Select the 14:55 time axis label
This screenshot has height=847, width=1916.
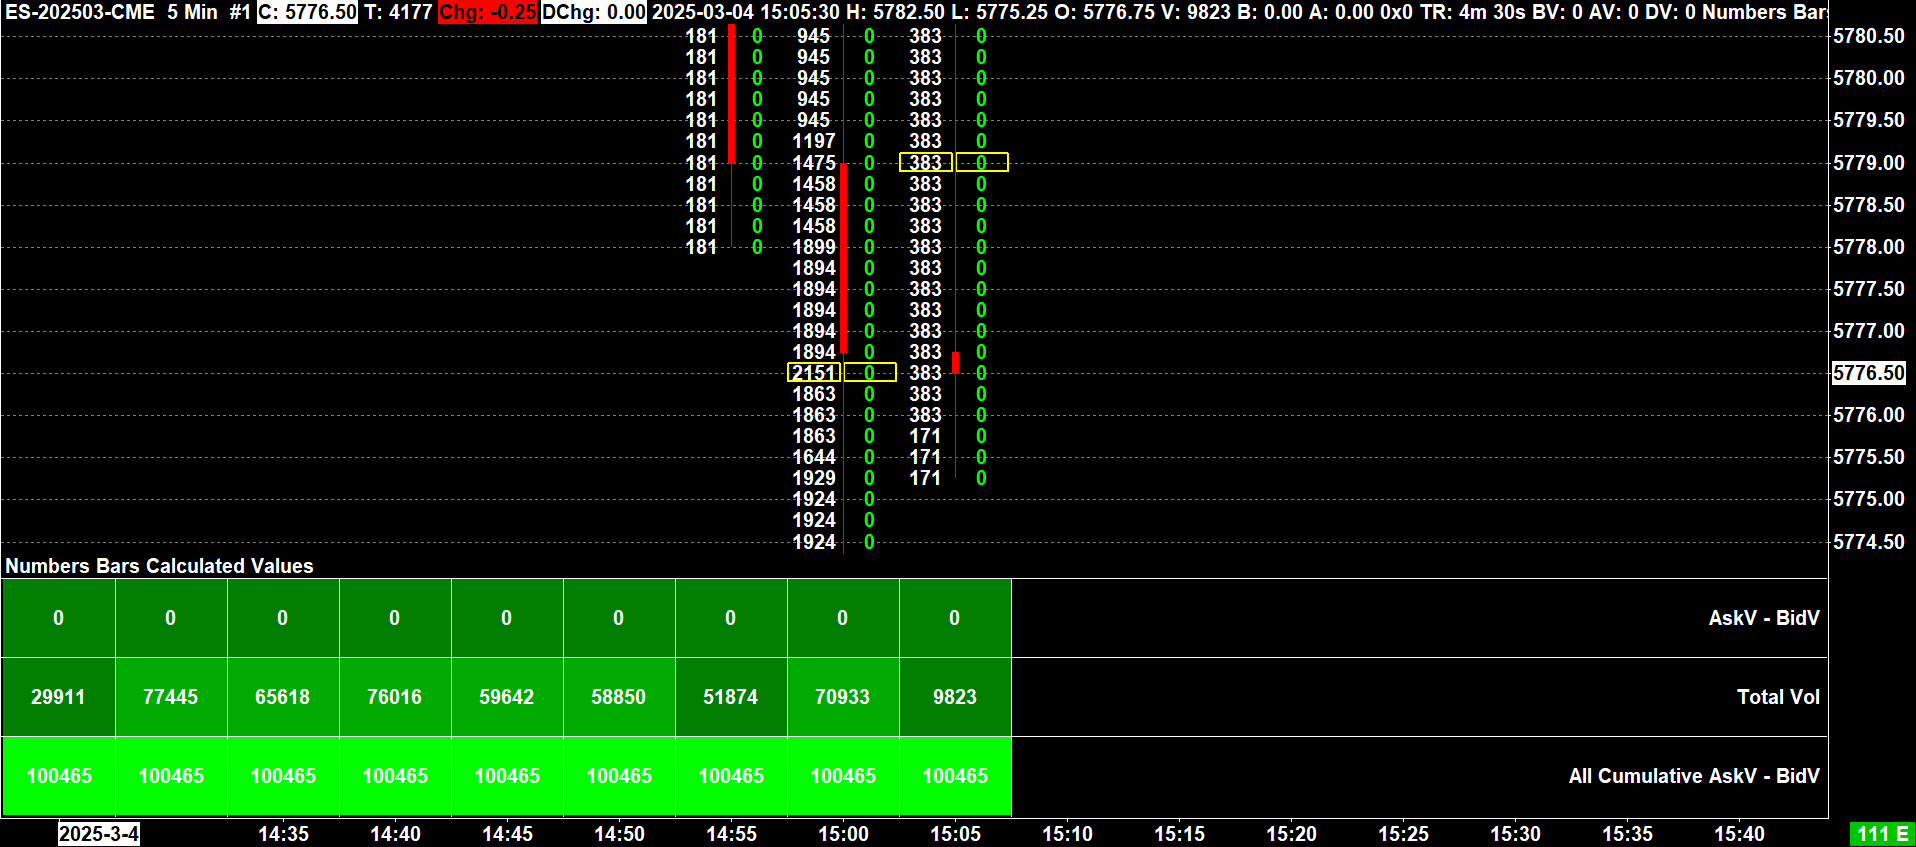click(731, 834)
